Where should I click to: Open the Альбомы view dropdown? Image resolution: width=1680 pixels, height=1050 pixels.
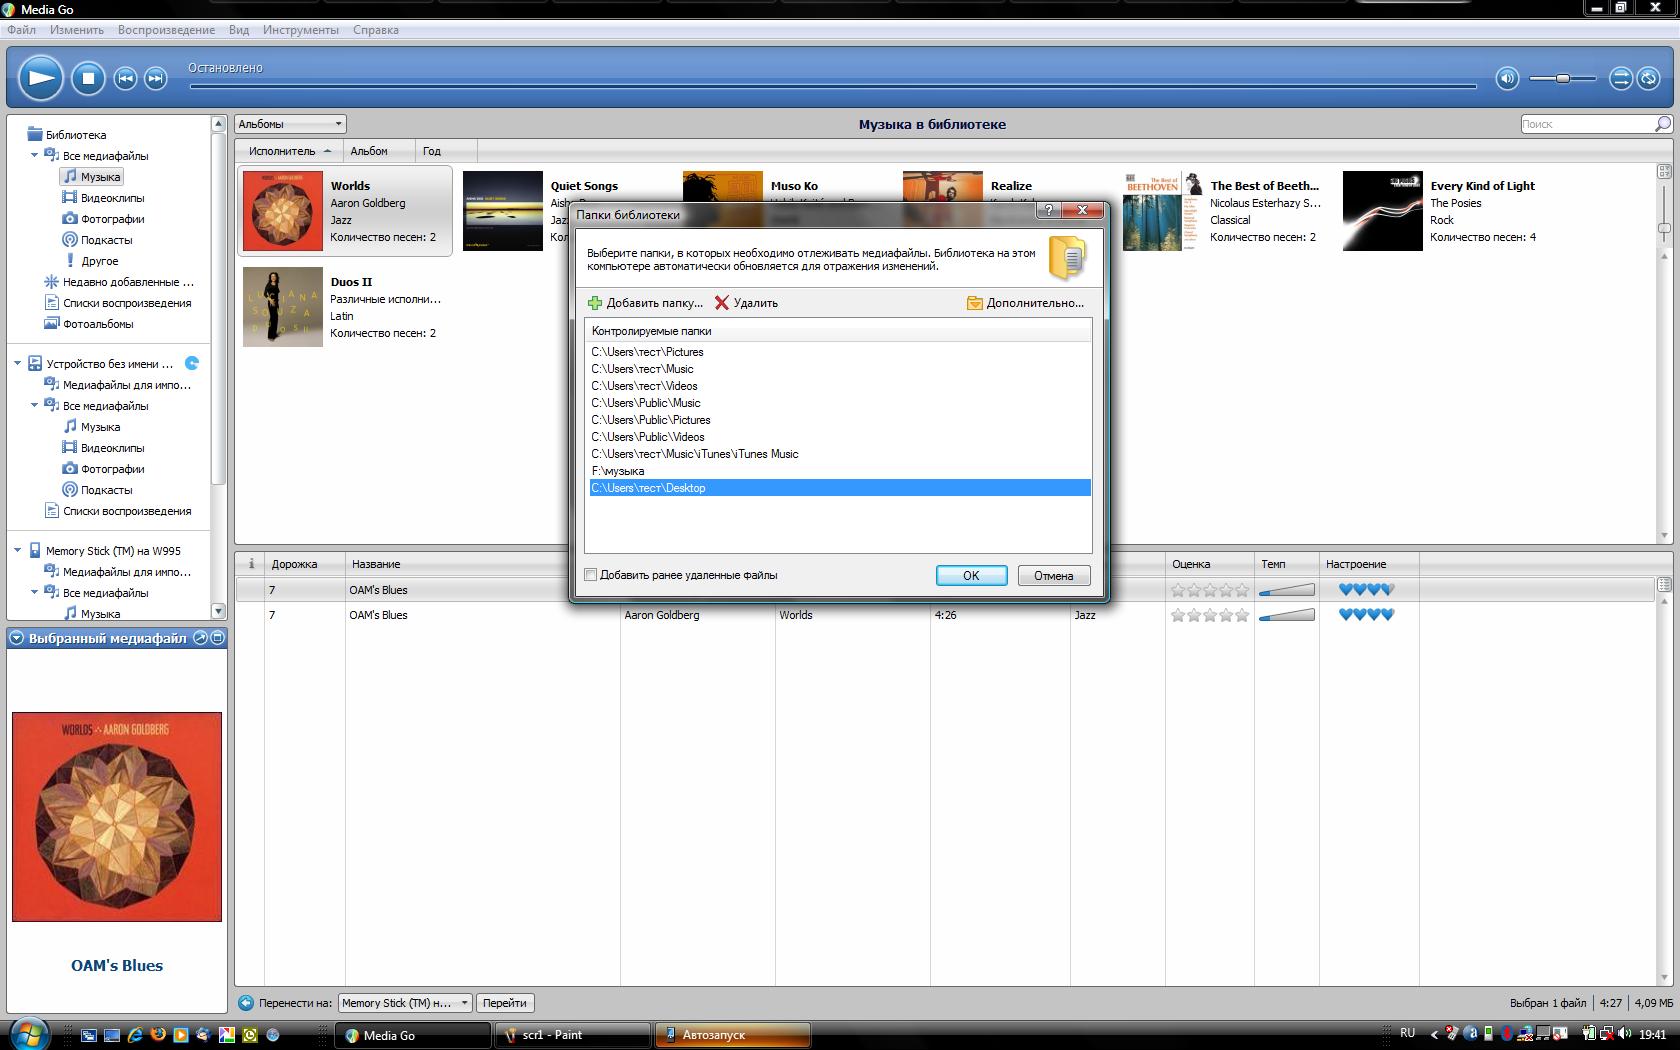290,124
